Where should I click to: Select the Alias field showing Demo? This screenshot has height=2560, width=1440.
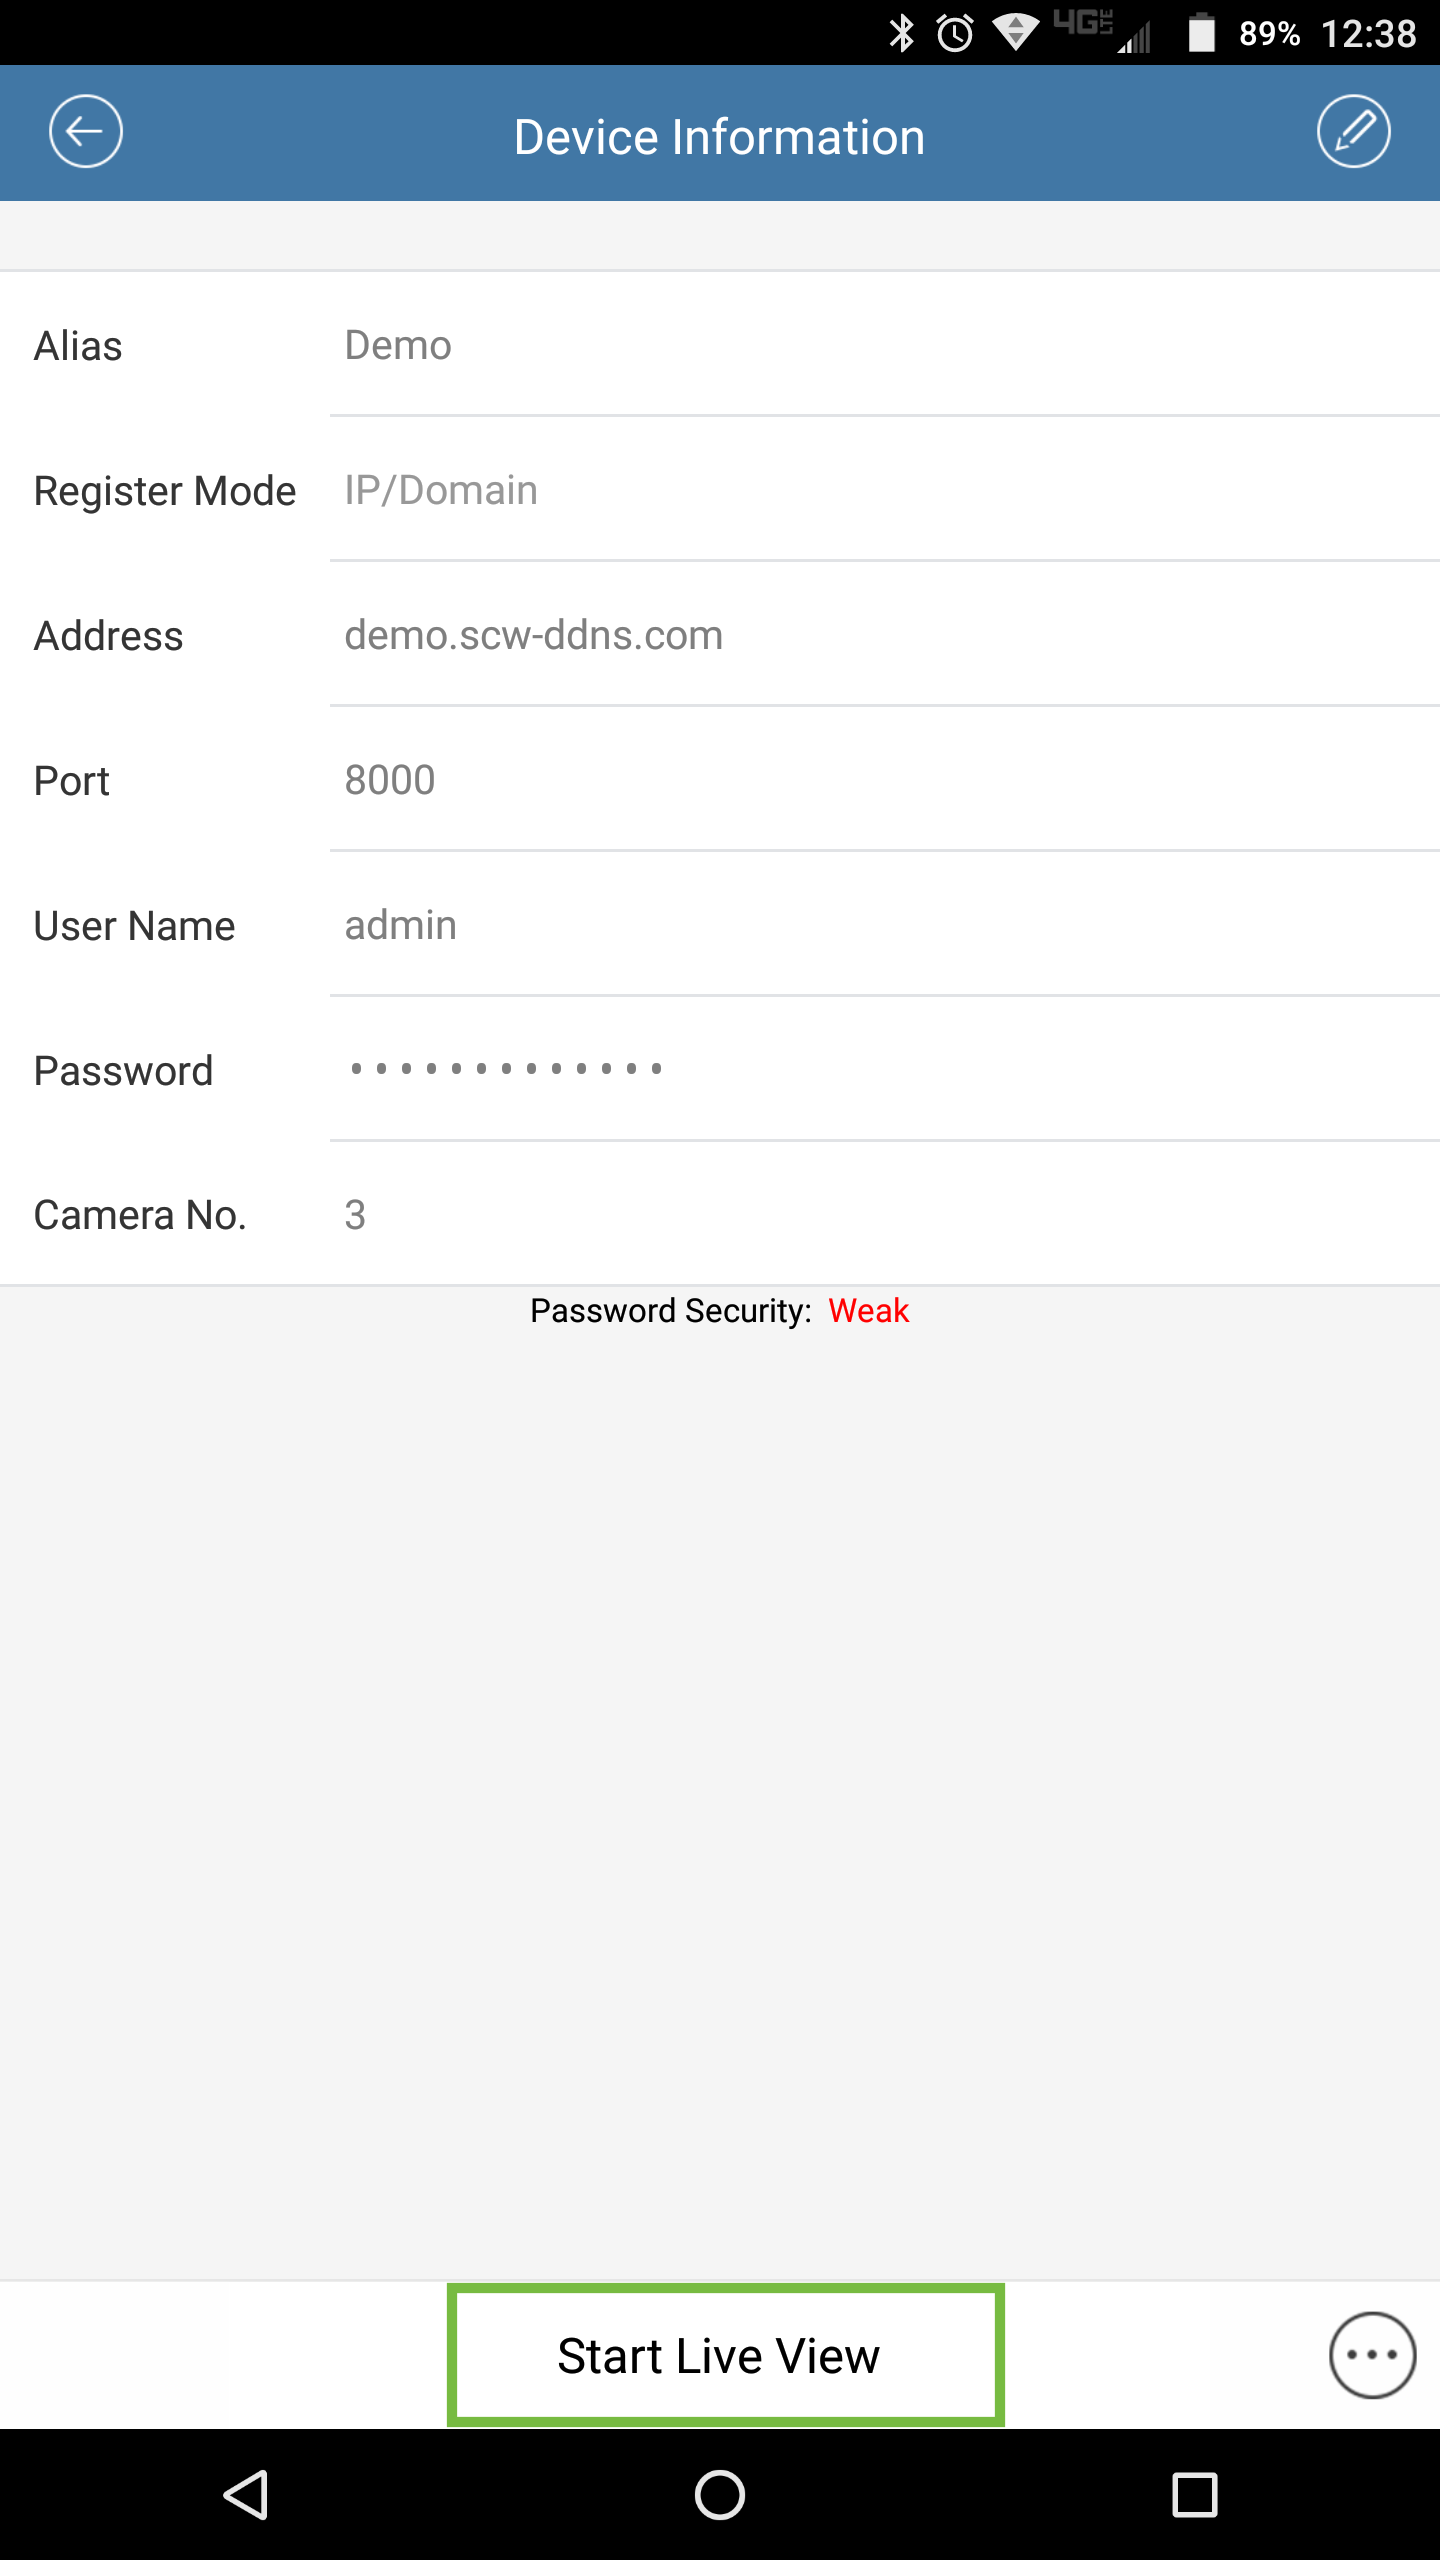[x=885, y=345]
